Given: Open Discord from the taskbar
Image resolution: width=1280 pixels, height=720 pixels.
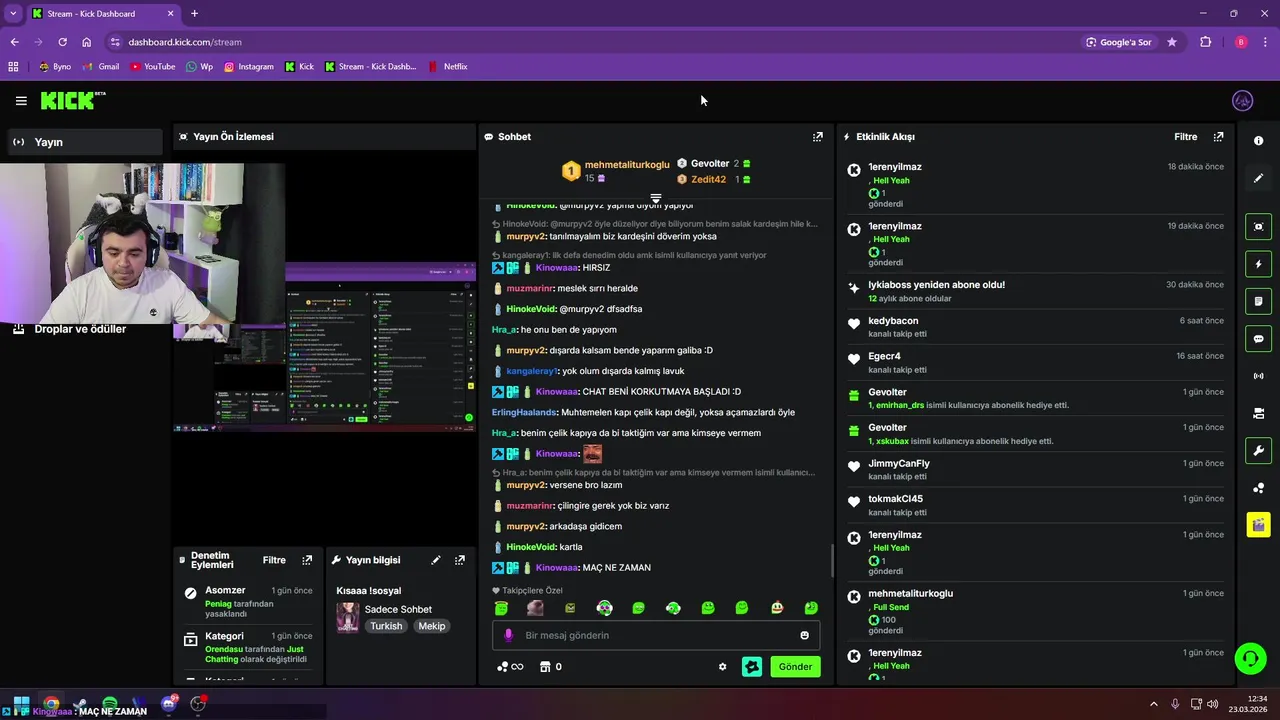Looking at the screenshot, I should [x=169, y=704].
